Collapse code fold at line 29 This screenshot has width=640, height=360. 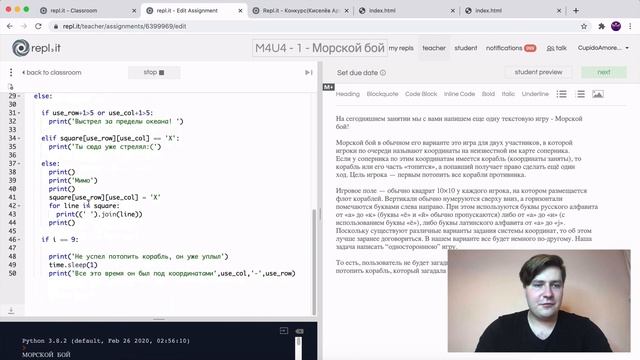point(19,96)
